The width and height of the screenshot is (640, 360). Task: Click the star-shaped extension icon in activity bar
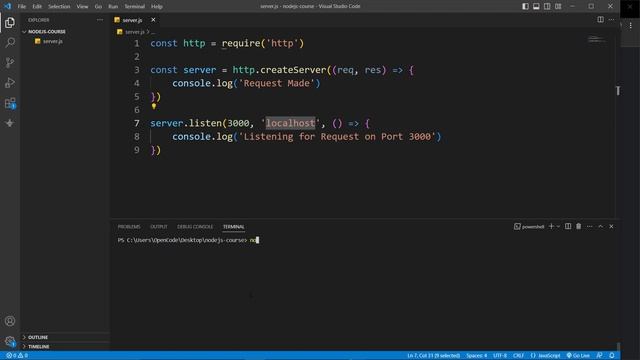coord(10,123)
